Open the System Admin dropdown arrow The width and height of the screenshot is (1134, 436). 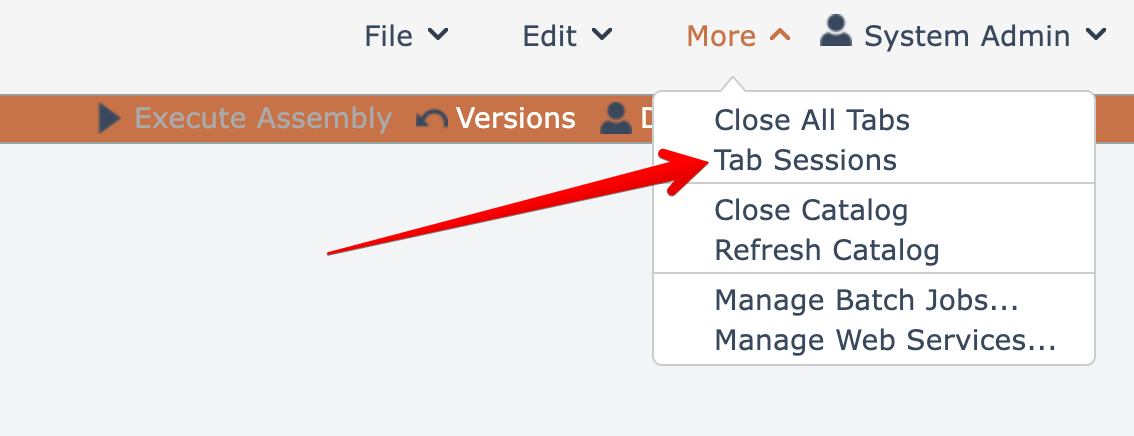coord(1096,35)
